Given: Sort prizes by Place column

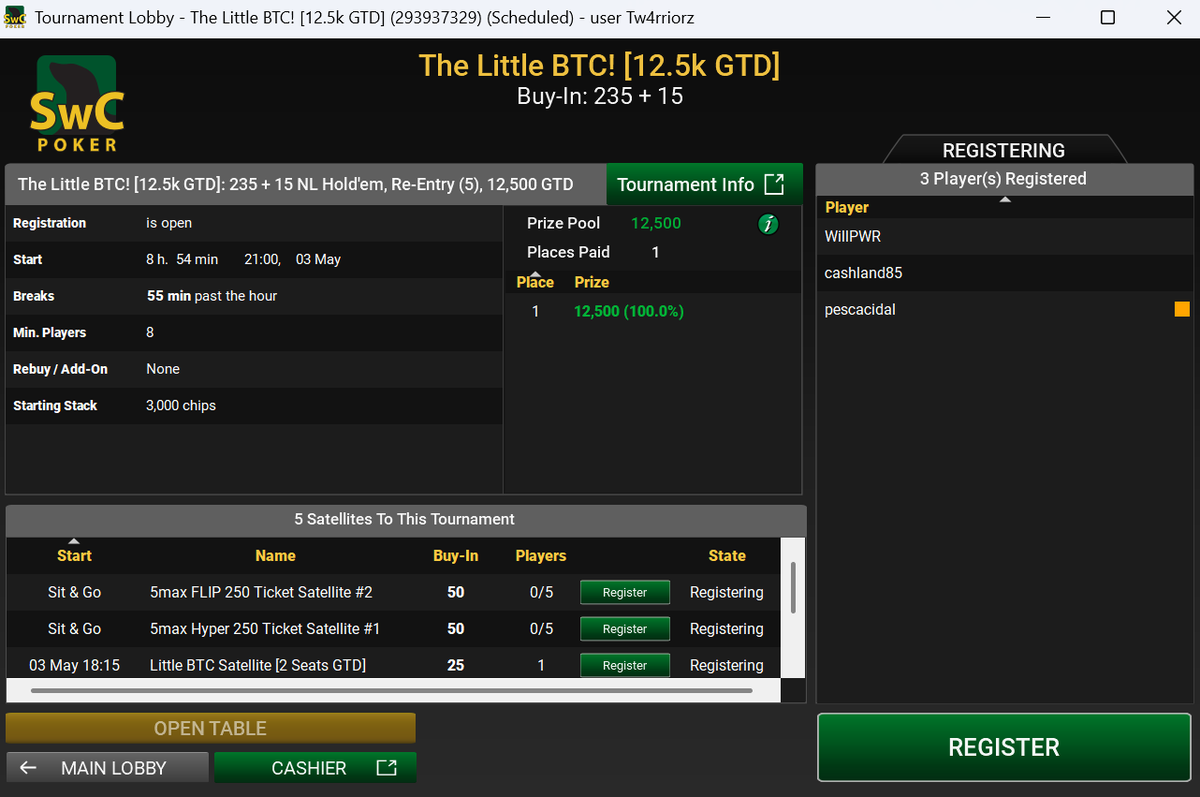Looking at the screenshot, I should coord(535,282).
